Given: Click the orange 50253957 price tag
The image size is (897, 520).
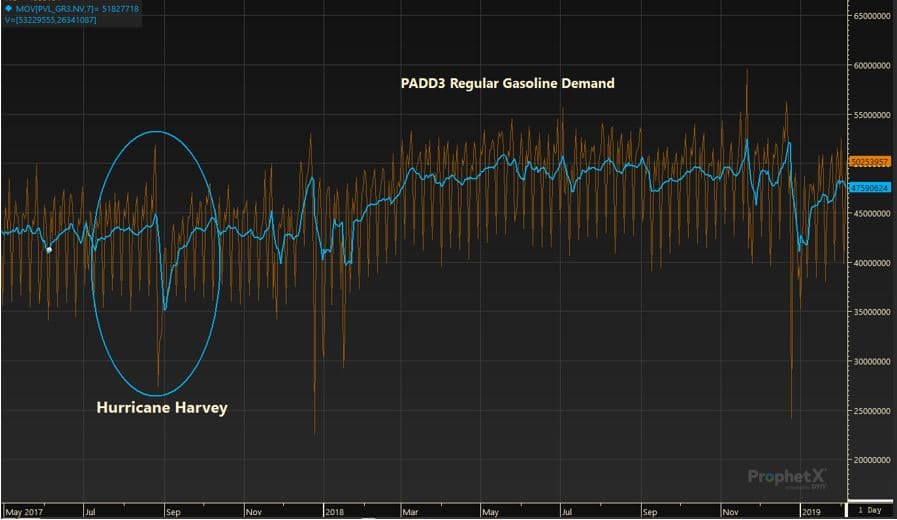Looking at the screenshot, I should [870, 161].
